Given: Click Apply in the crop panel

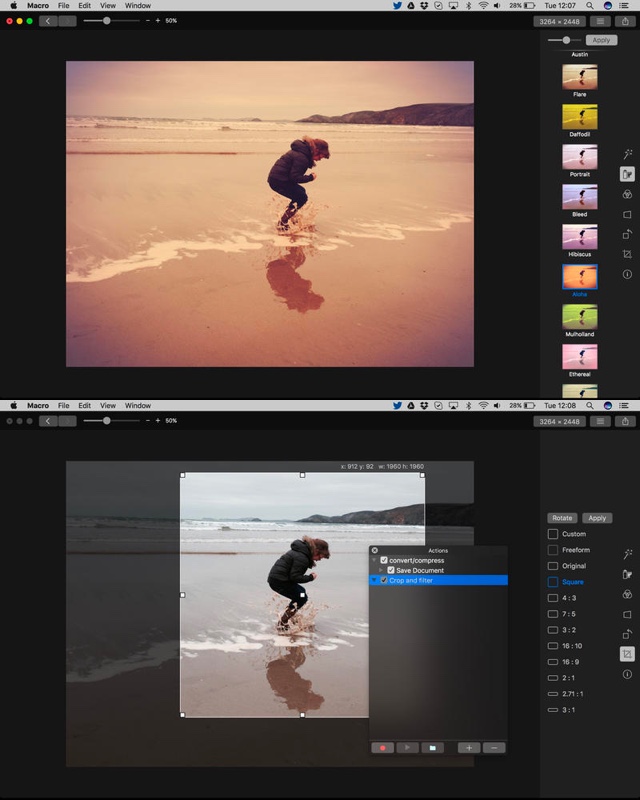Looking at the screenshot, I should (x=597, y=518).
